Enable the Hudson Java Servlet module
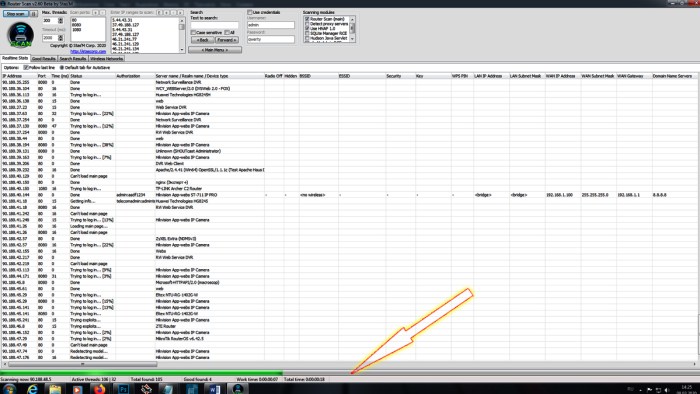Image resolution: width=700 pixels, height=394 pixels. pos(307,38)
